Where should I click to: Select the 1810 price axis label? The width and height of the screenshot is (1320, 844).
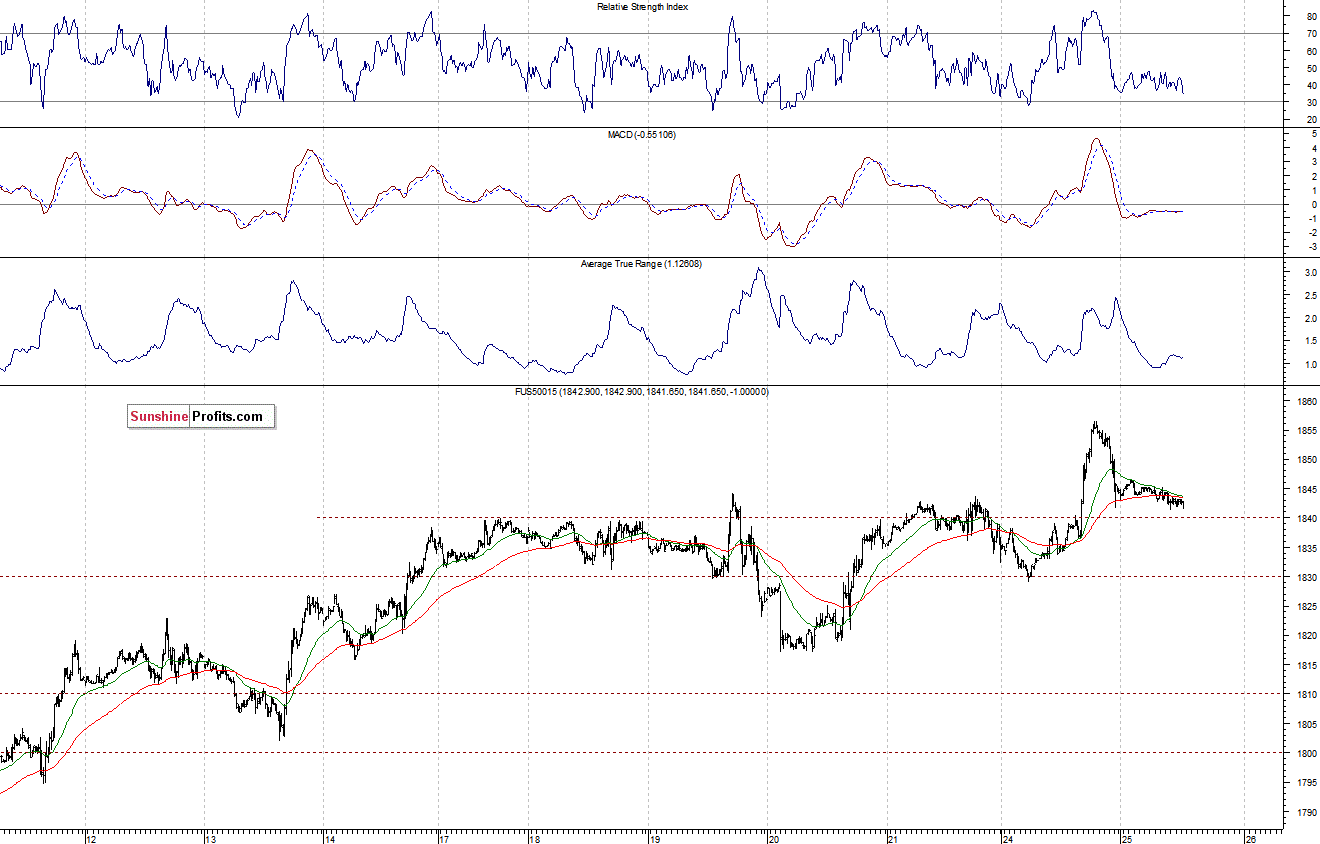[x=1306, y=694]
